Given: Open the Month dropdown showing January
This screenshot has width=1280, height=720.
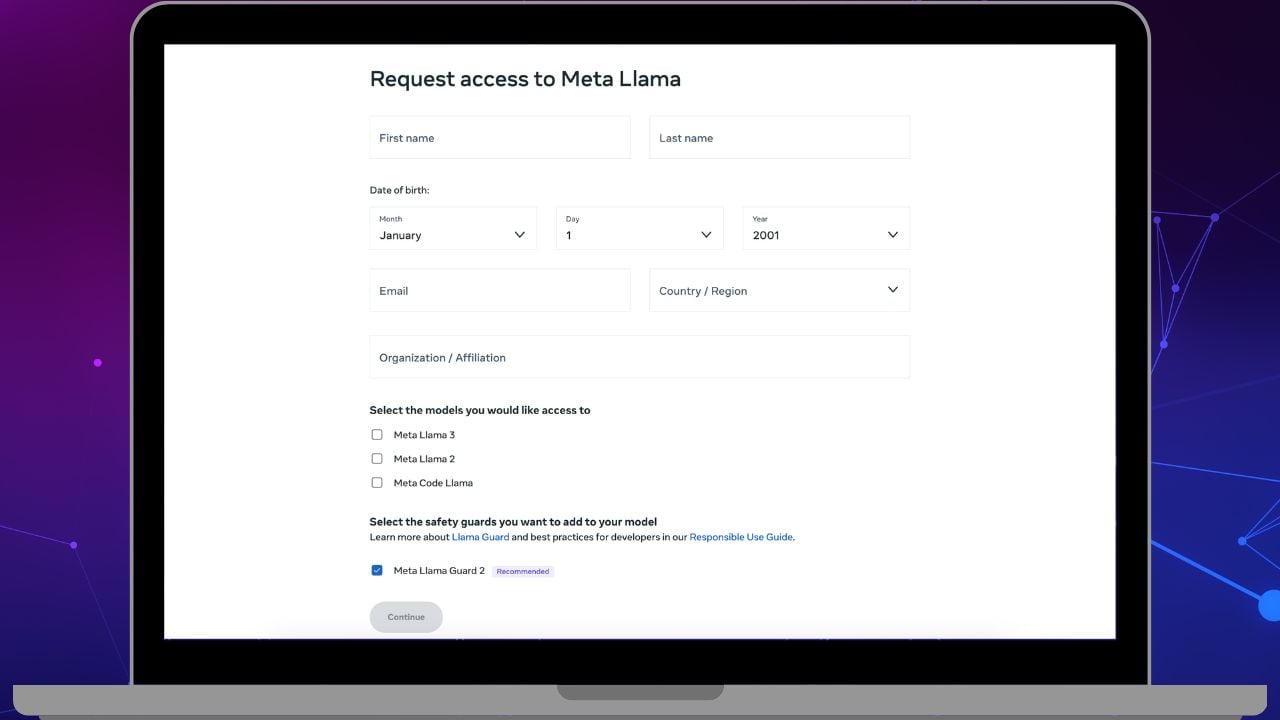Looking at the screenshot, I should (453, 228).
